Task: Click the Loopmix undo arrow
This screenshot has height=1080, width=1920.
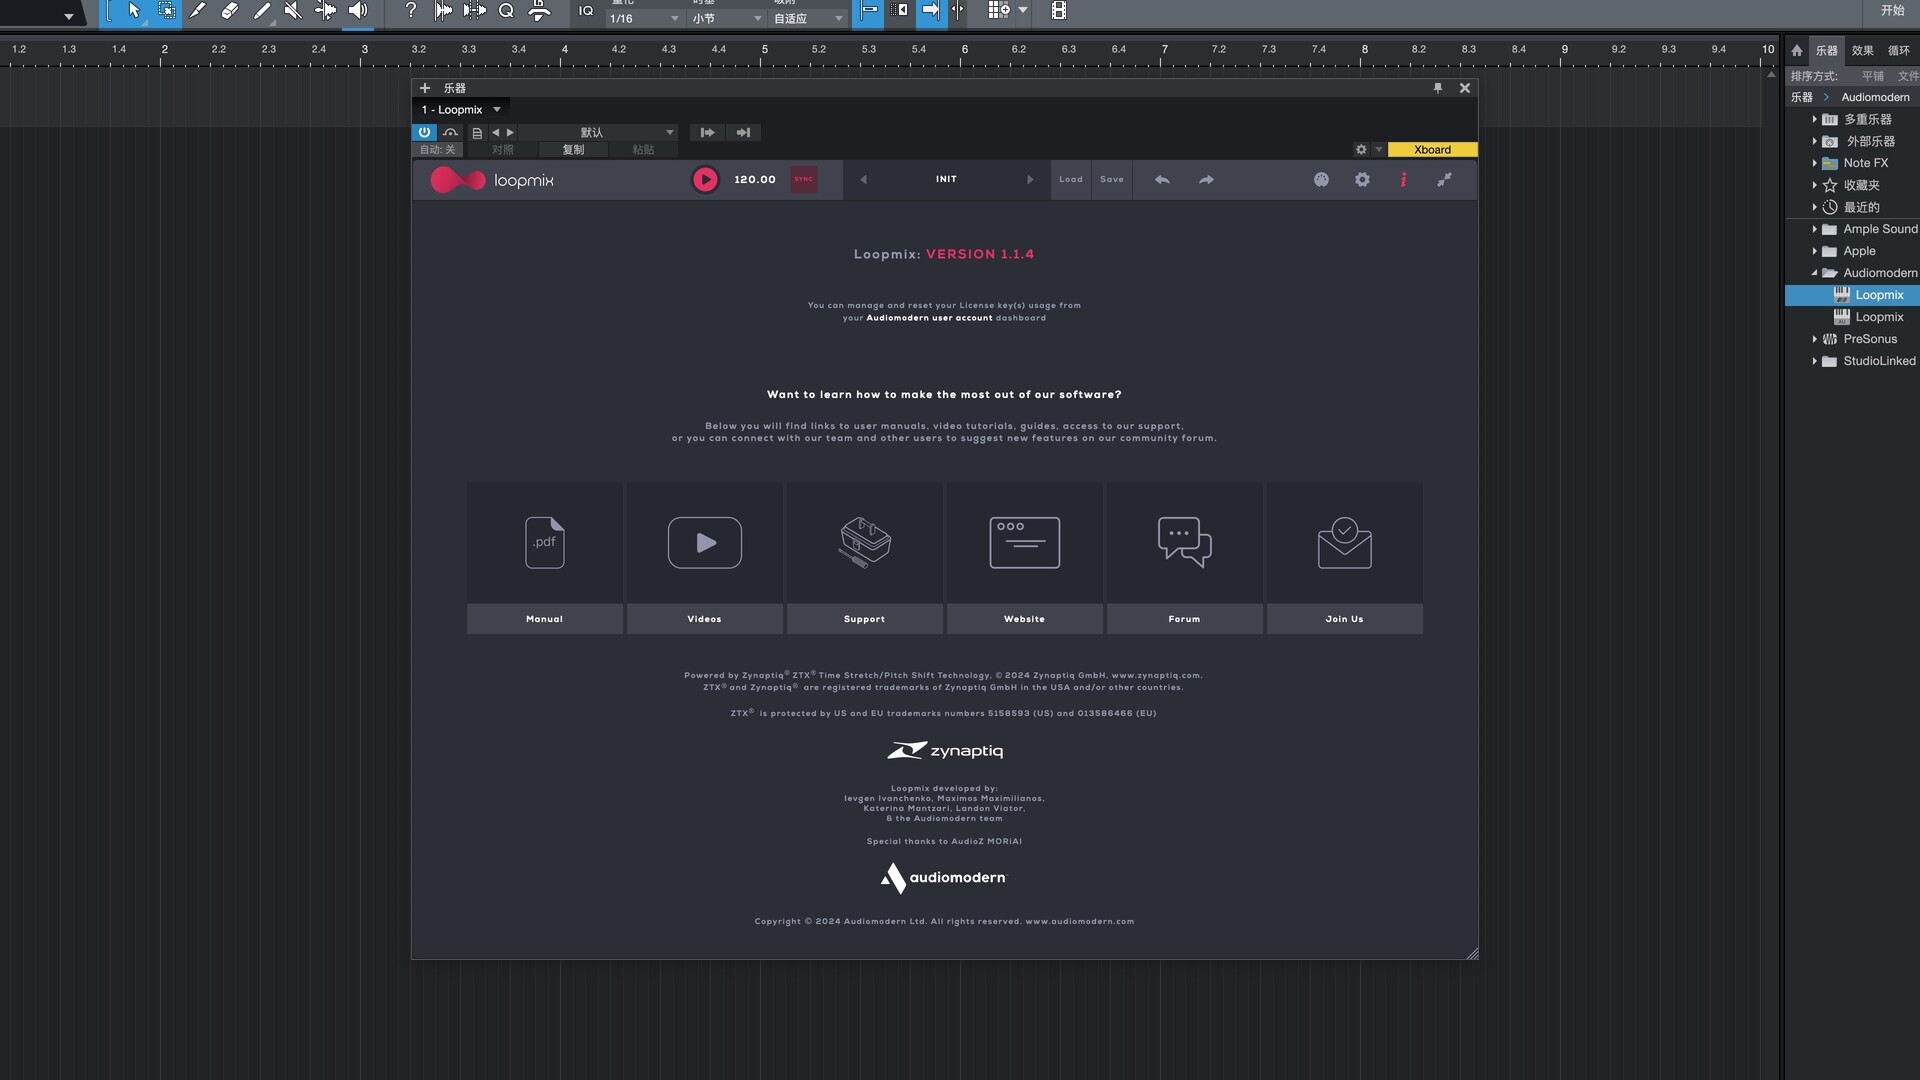Action: click(x=1162, y=180)
